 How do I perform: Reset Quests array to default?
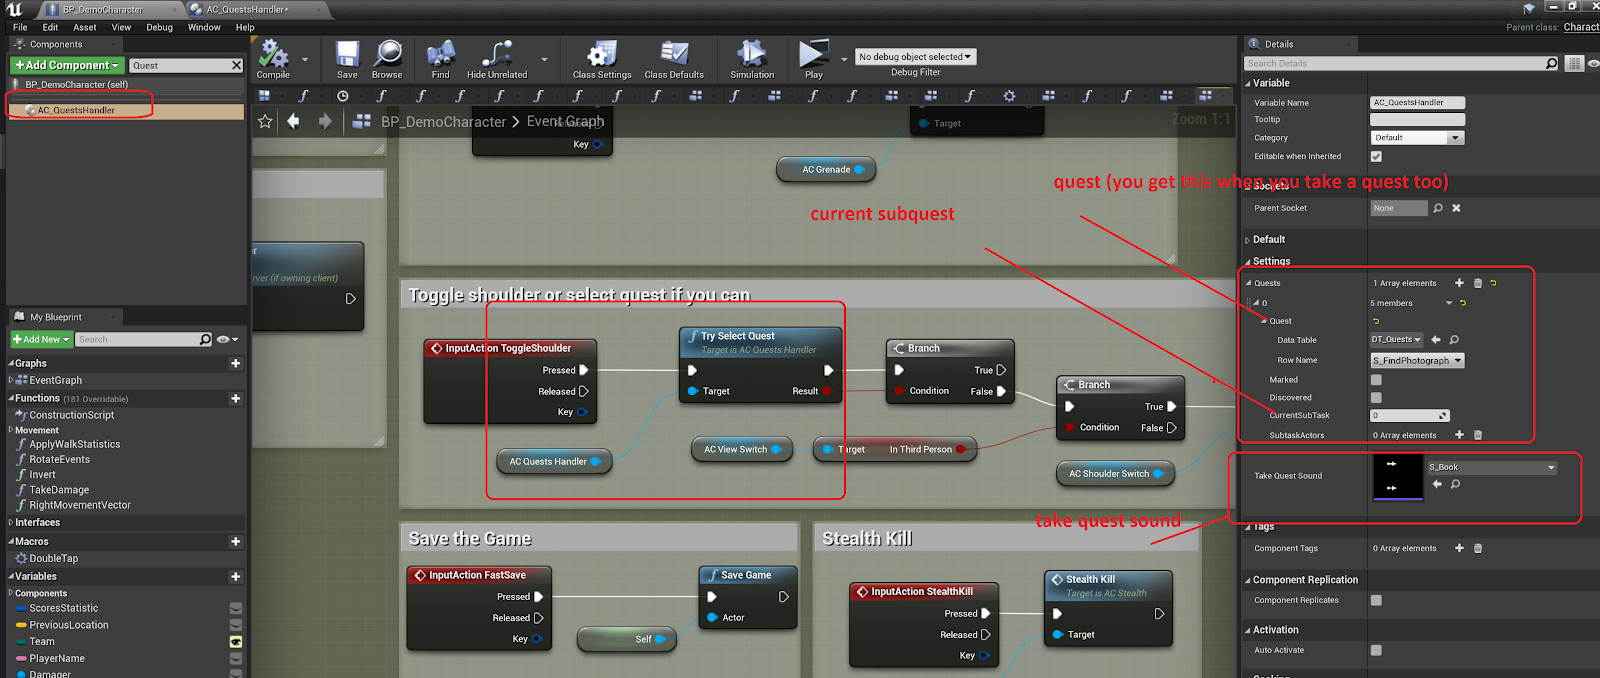tap(1493, 283)
